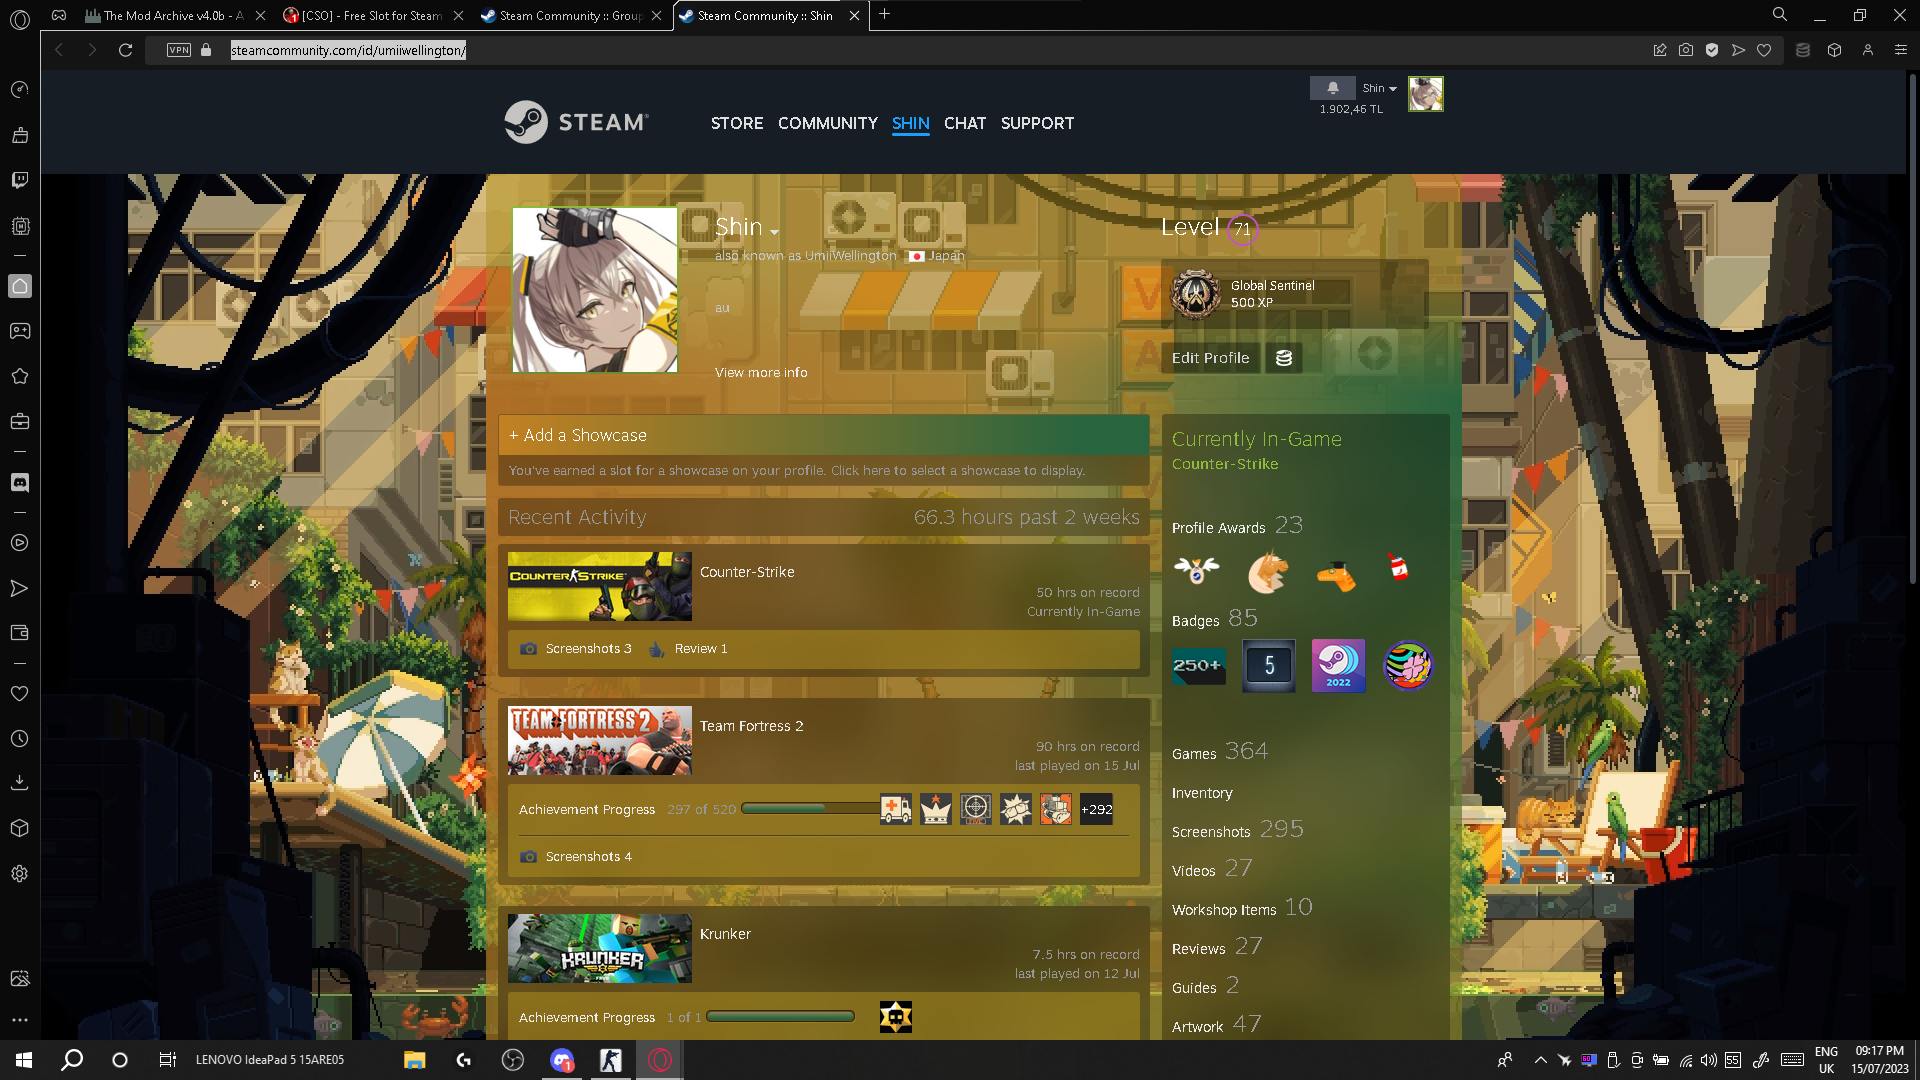The height and width of the screenshot is (1080, 1920).
Task: Switch to The Mod Archive browser tab
Action: [165, 15]
